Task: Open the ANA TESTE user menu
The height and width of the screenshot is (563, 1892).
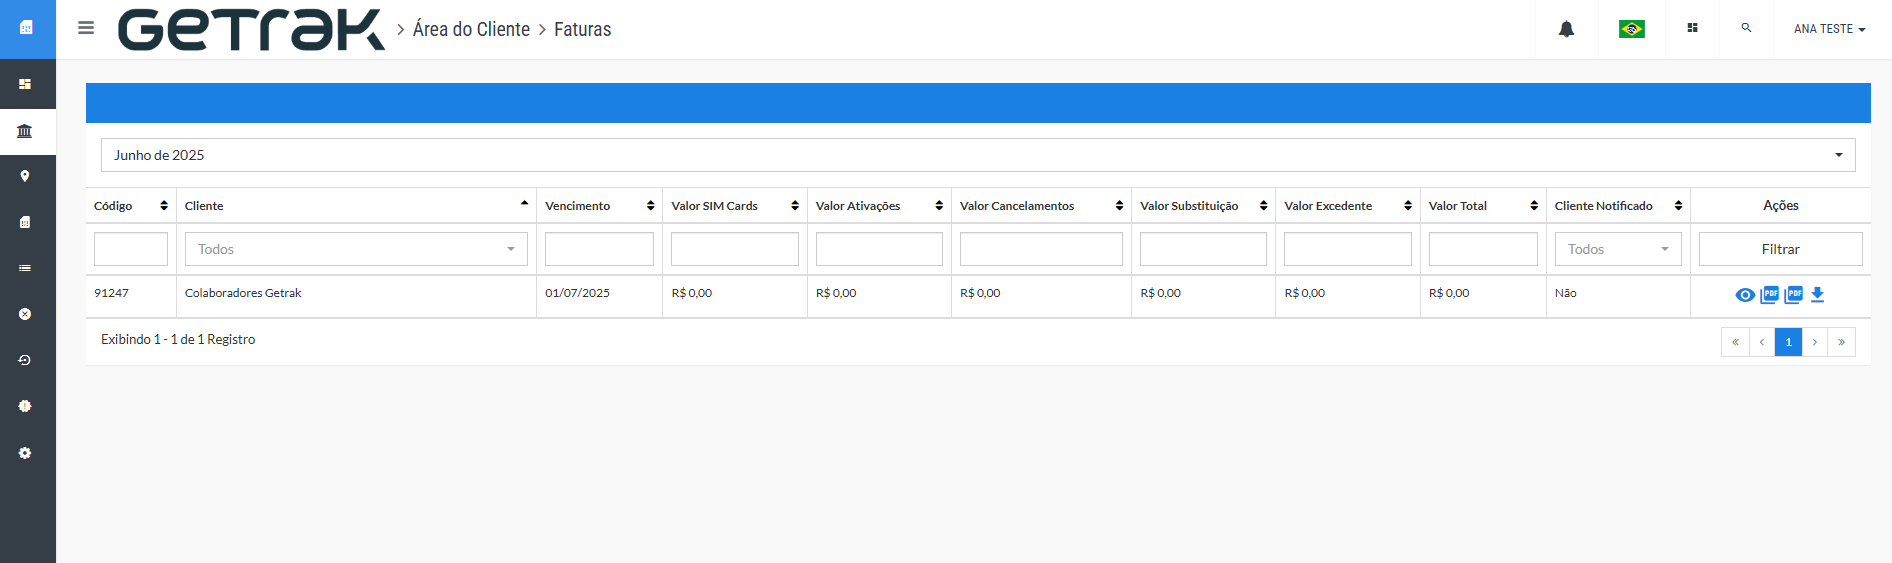Action: click(x=1829, y=29)
